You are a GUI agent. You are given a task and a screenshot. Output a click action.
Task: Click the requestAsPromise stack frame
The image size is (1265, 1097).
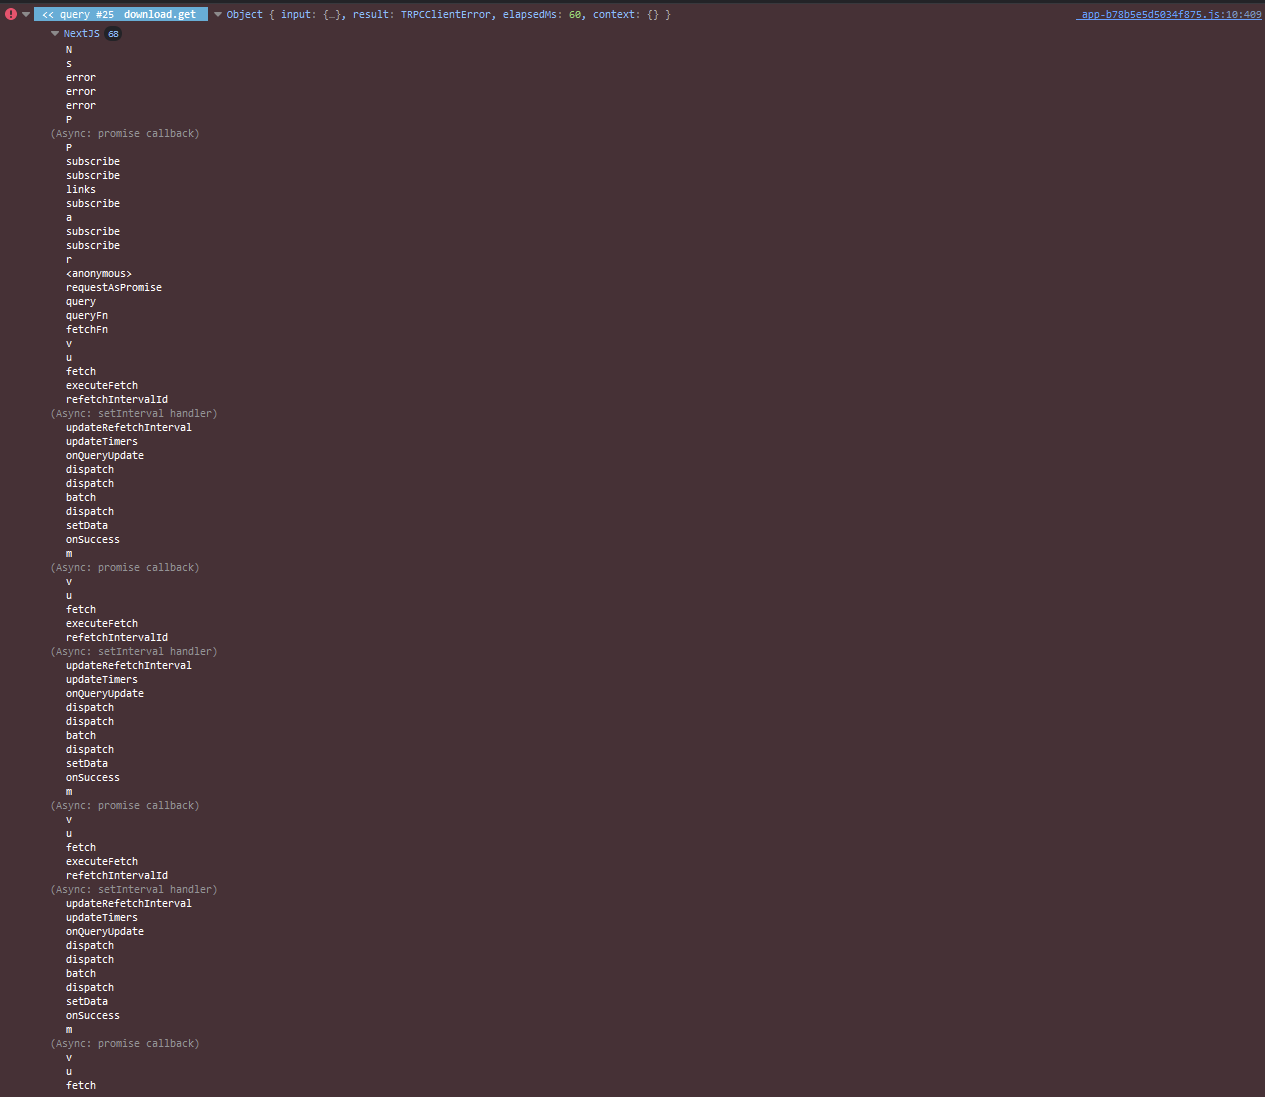(x=113, y=287)
